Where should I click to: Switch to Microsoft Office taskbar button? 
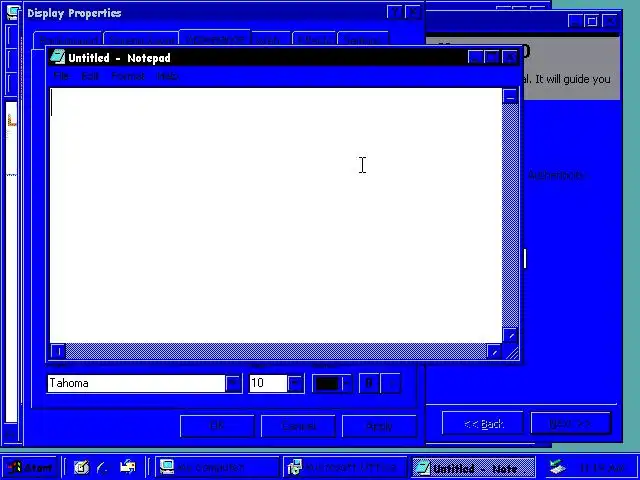(345, 468)
